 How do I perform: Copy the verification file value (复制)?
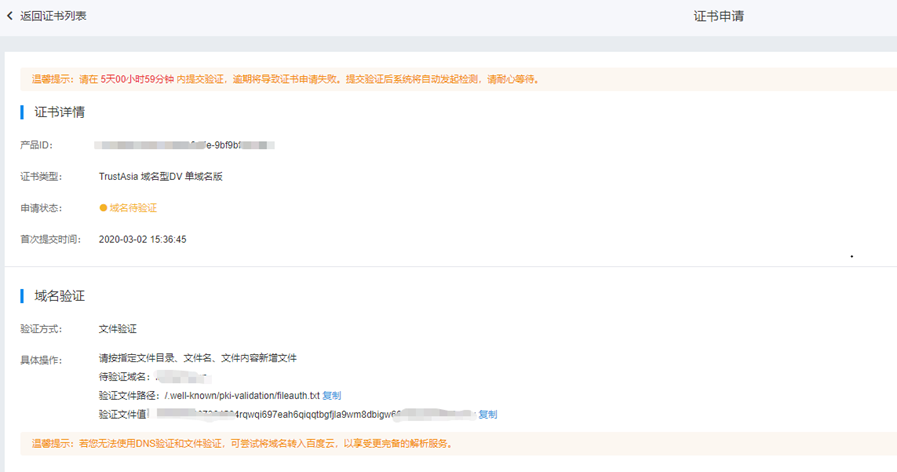[487, 414]
